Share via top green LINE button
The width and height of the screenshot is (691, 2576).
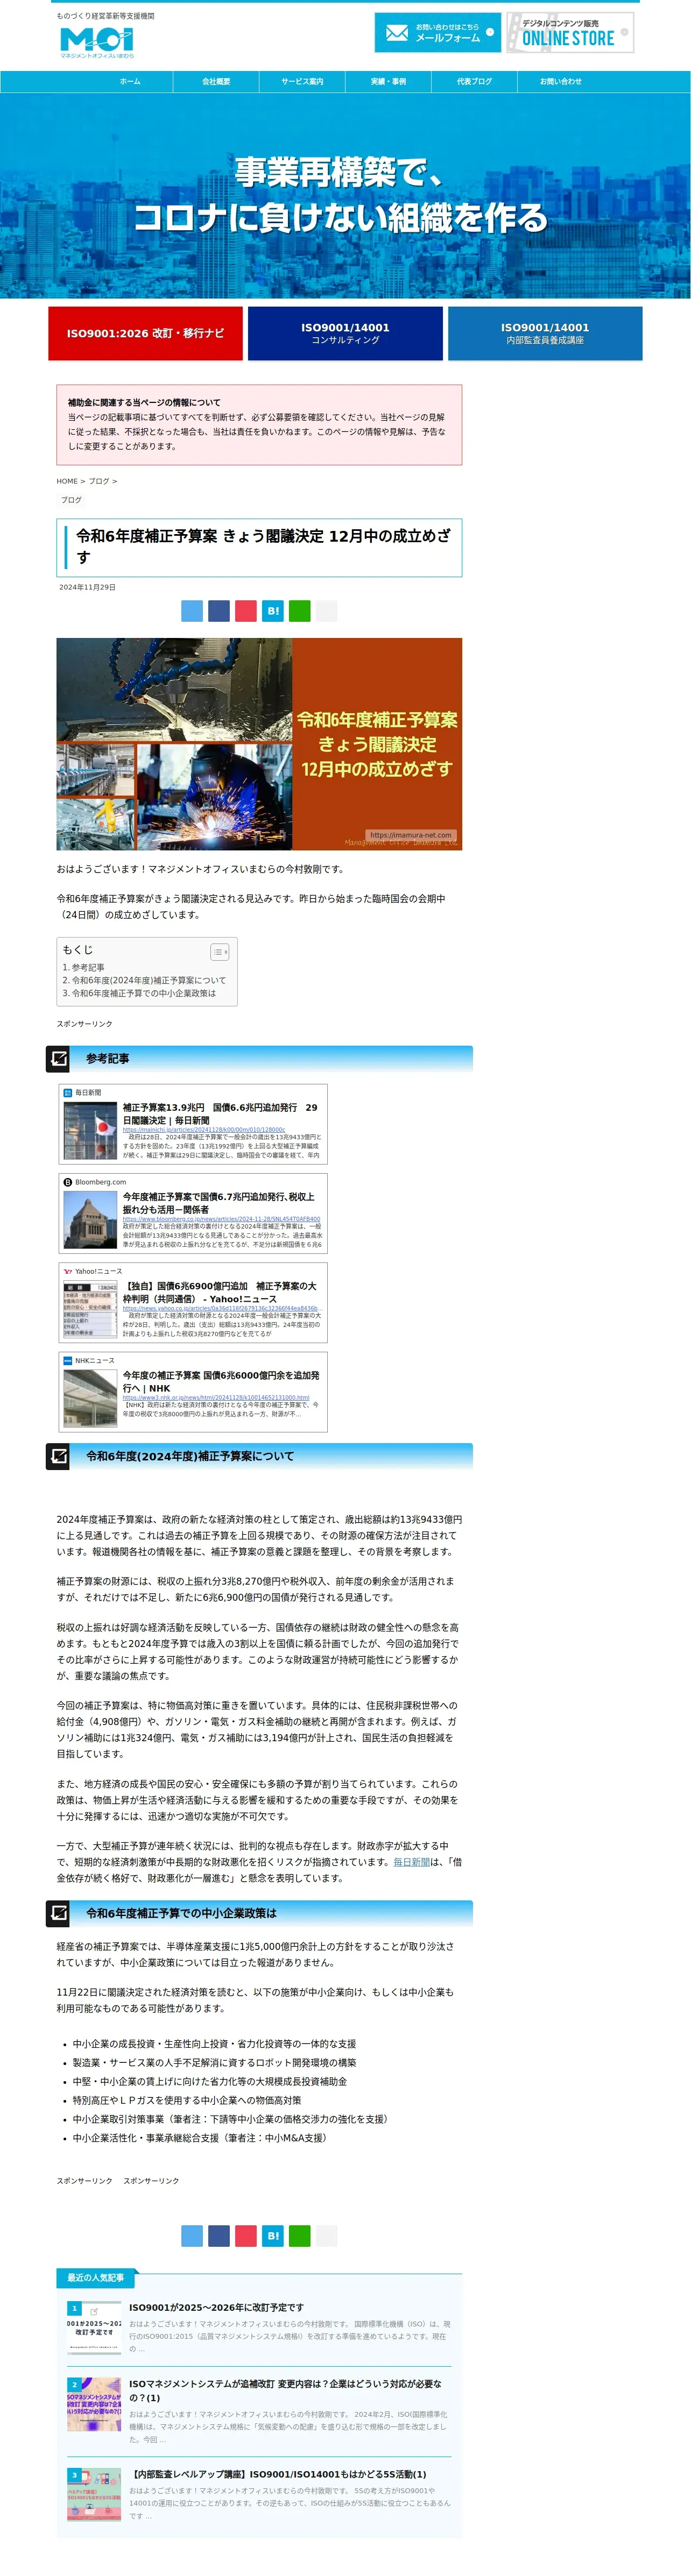(300, 611)
